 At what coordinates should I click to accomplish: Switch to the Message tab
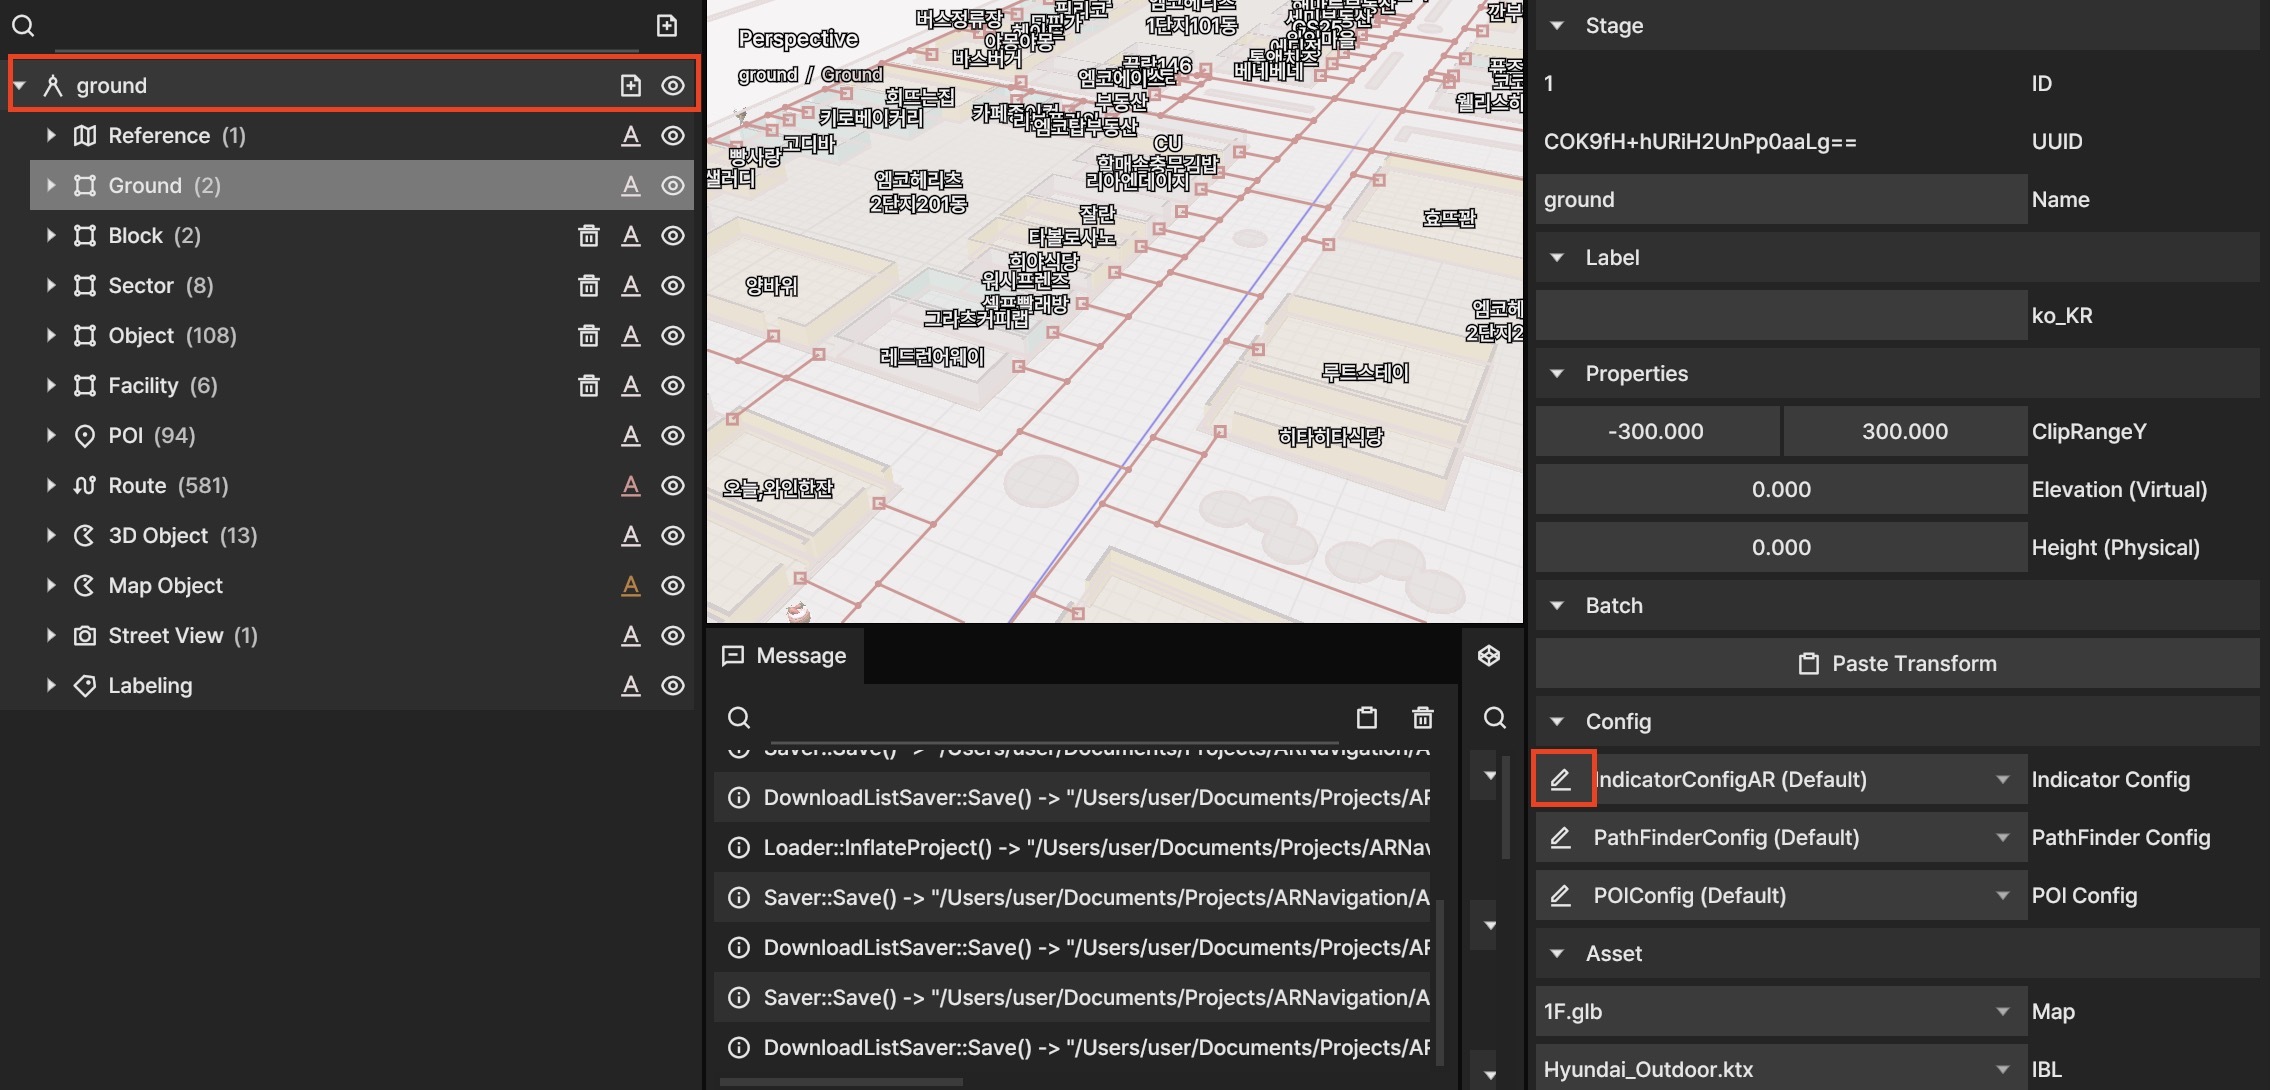[x=785, y=656]
